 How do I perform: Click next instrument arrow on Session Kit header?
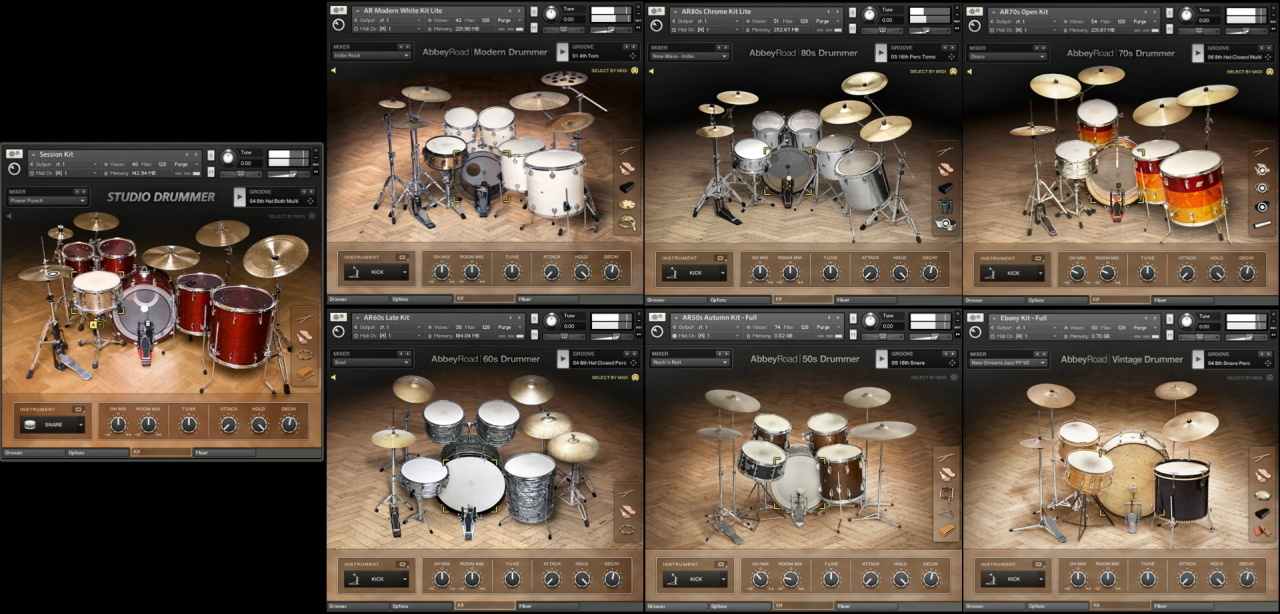tap(196, 154)
